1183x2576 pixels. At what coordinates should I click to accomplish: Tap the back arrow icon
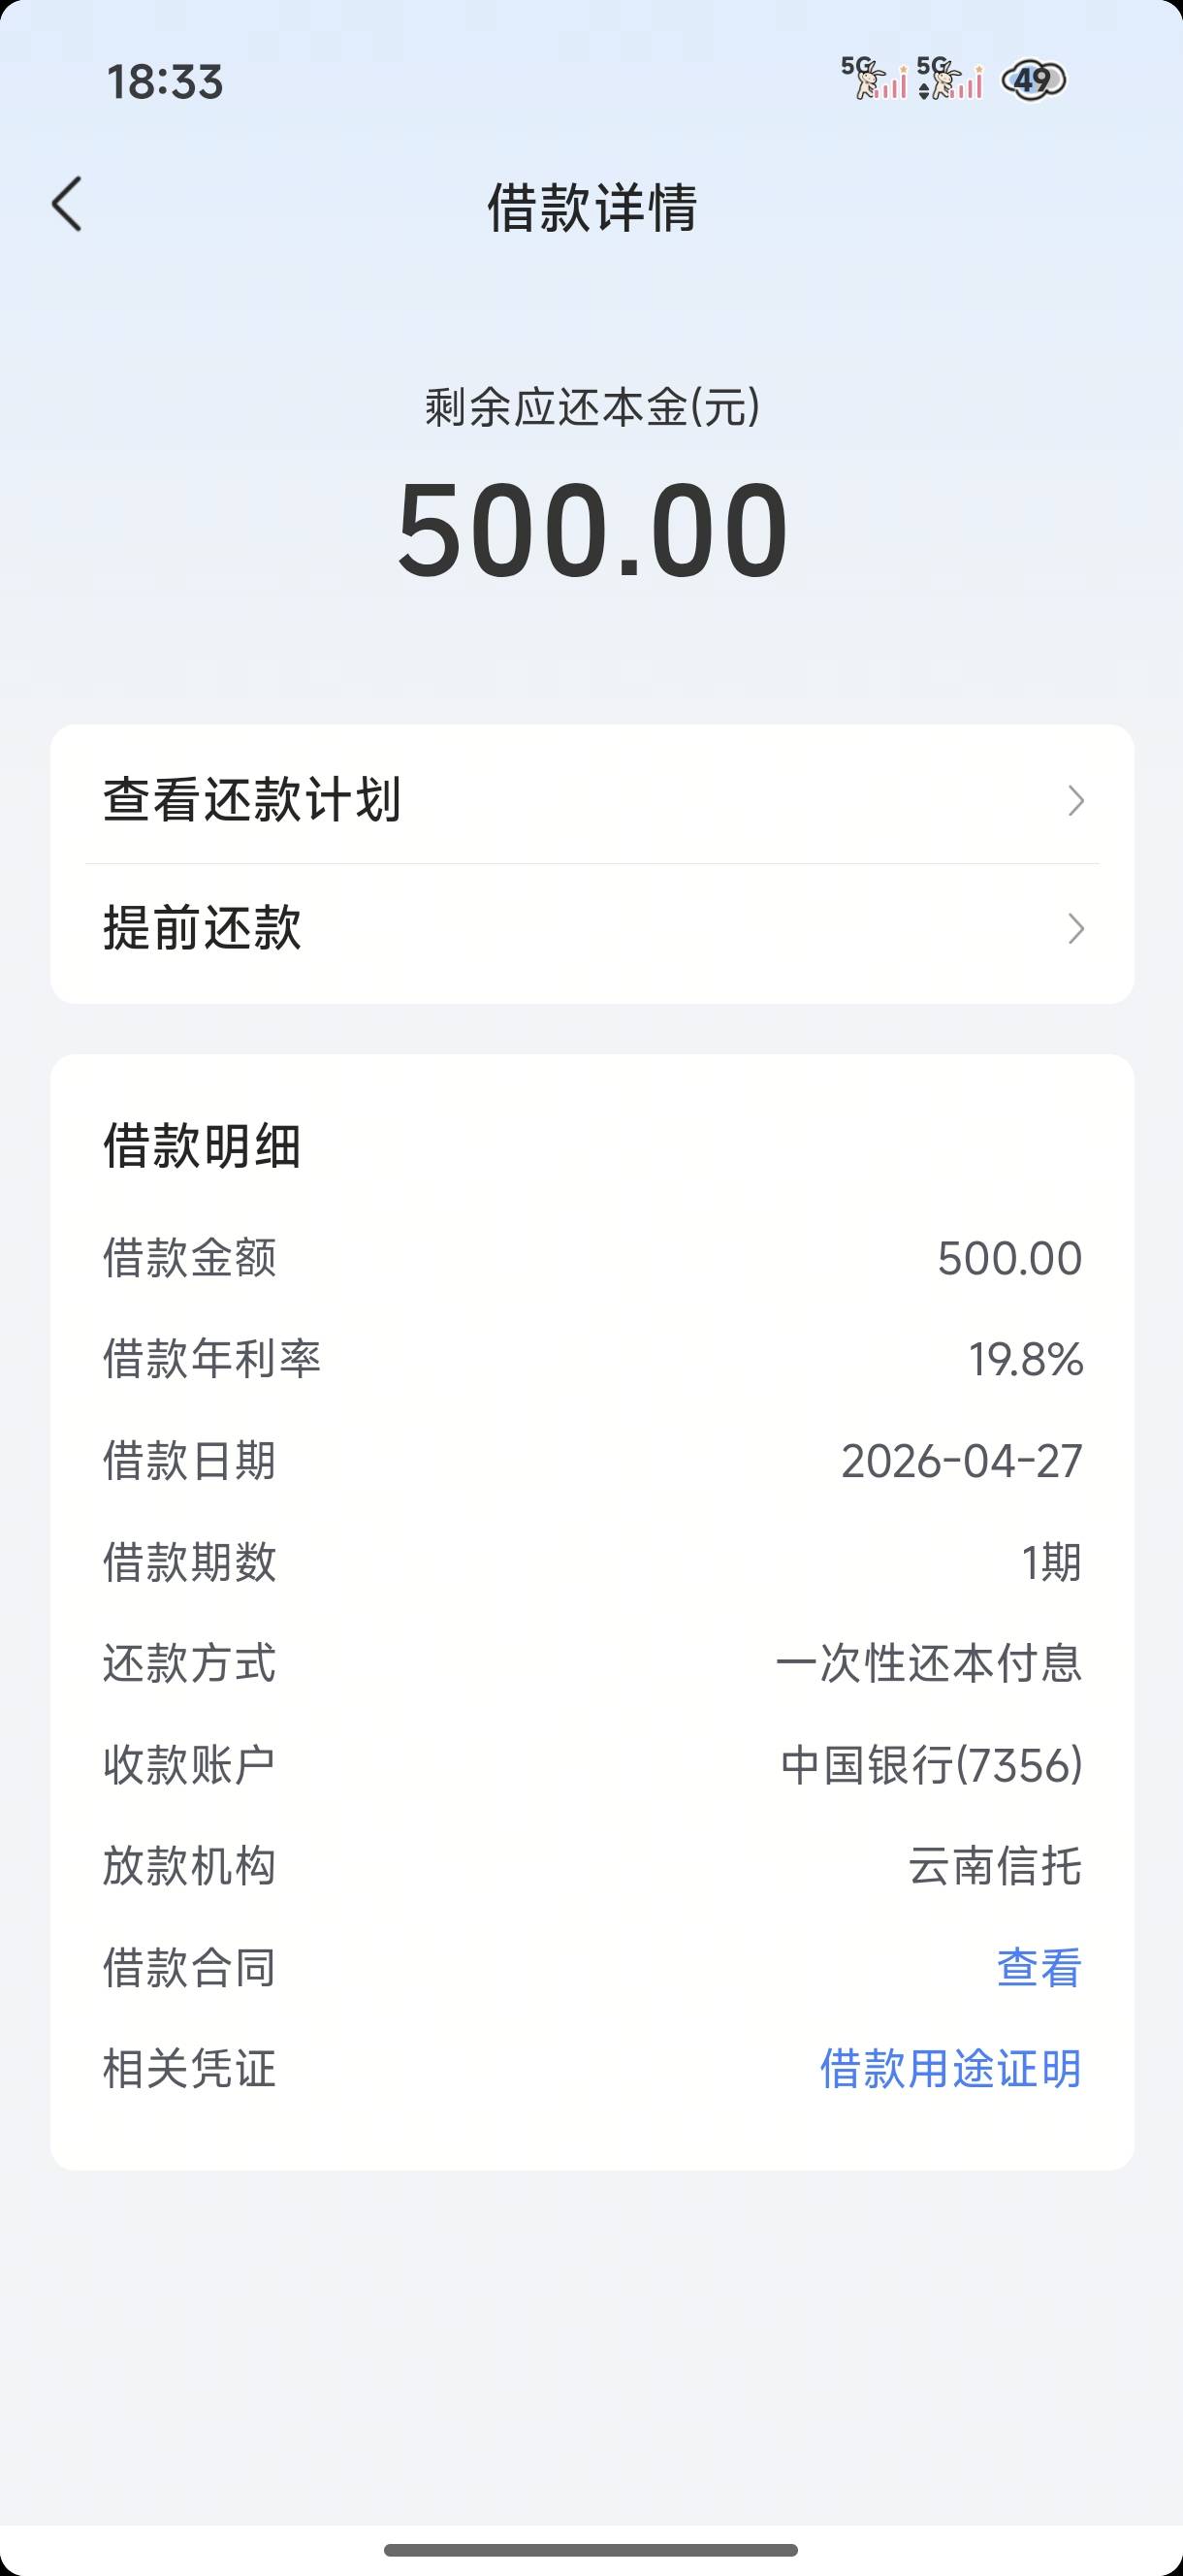tap(67, 205)
